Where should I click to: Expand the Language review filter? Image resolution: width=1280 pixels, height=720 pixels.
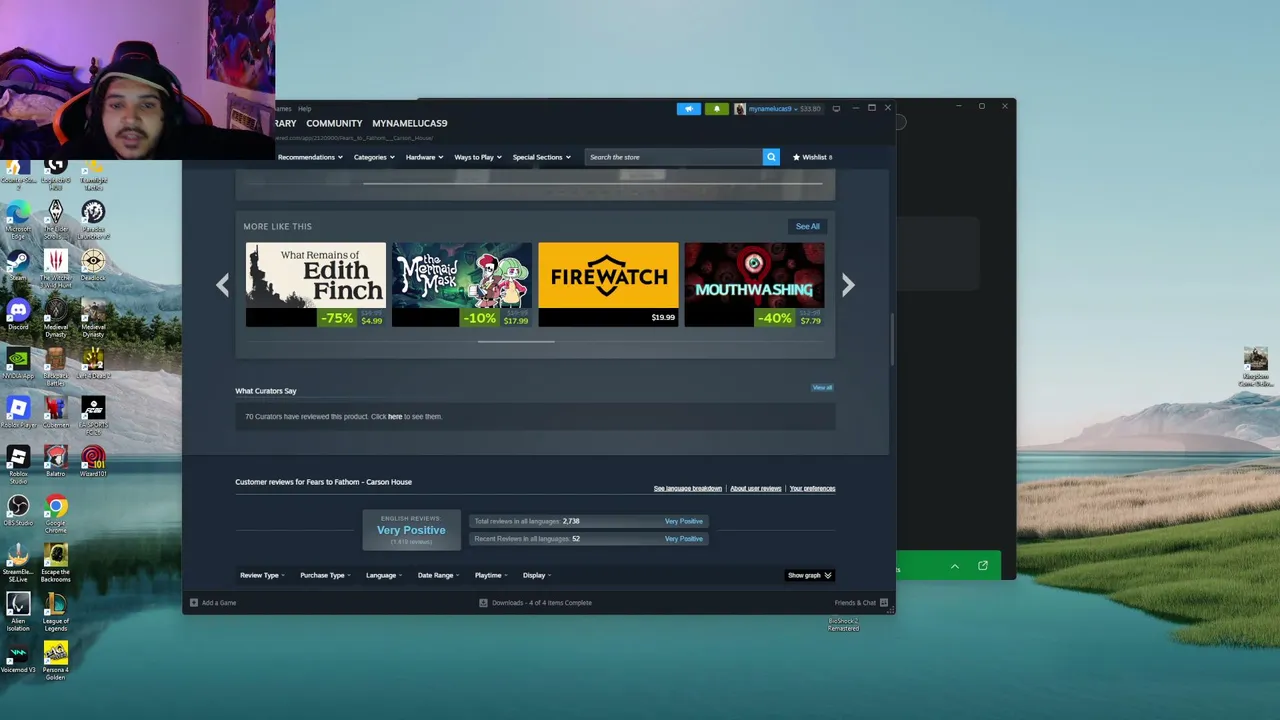click(384, 575)
